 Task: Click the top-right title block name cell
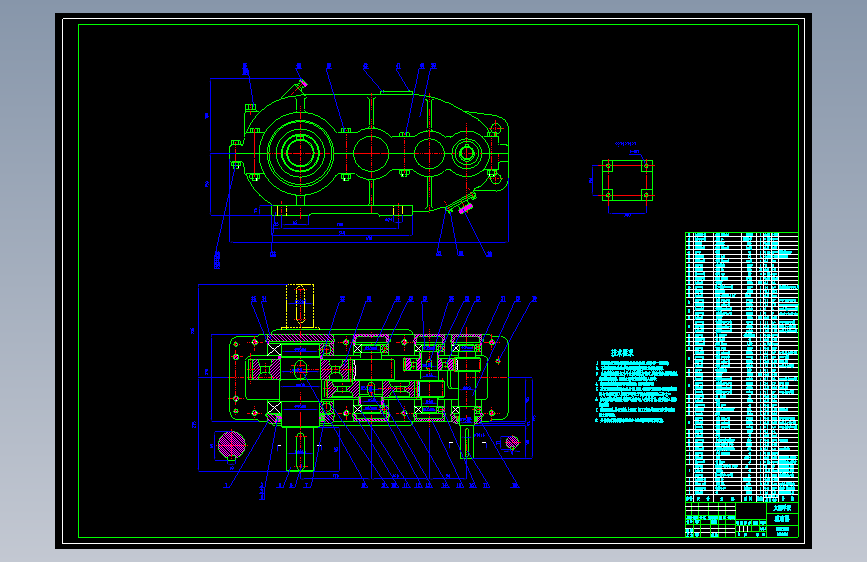click(782, 508)
